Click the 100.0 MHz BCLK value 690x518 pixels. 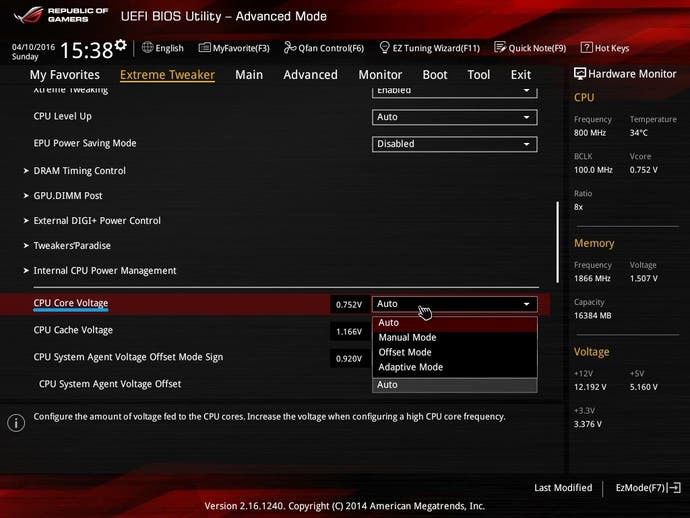click(593, 170)
